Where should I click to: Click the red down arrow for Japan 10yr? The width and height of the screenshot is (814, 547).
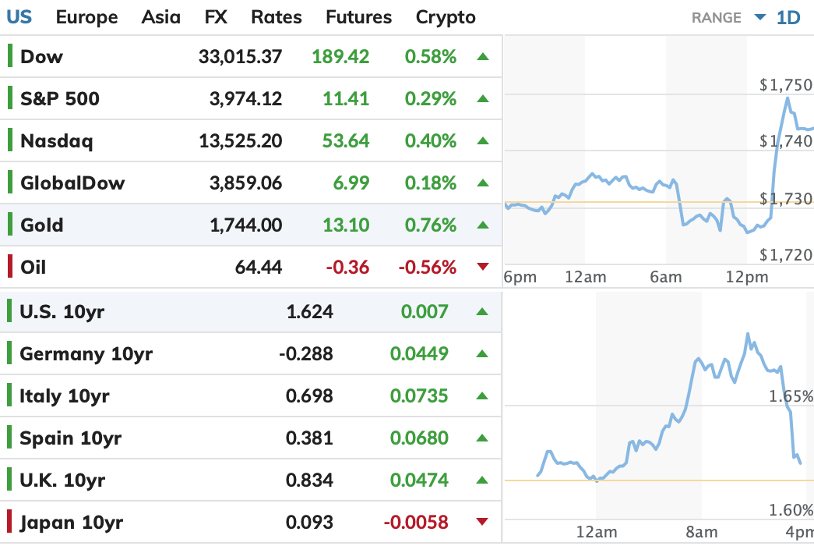pyautogui.click(x=483, y=522)
